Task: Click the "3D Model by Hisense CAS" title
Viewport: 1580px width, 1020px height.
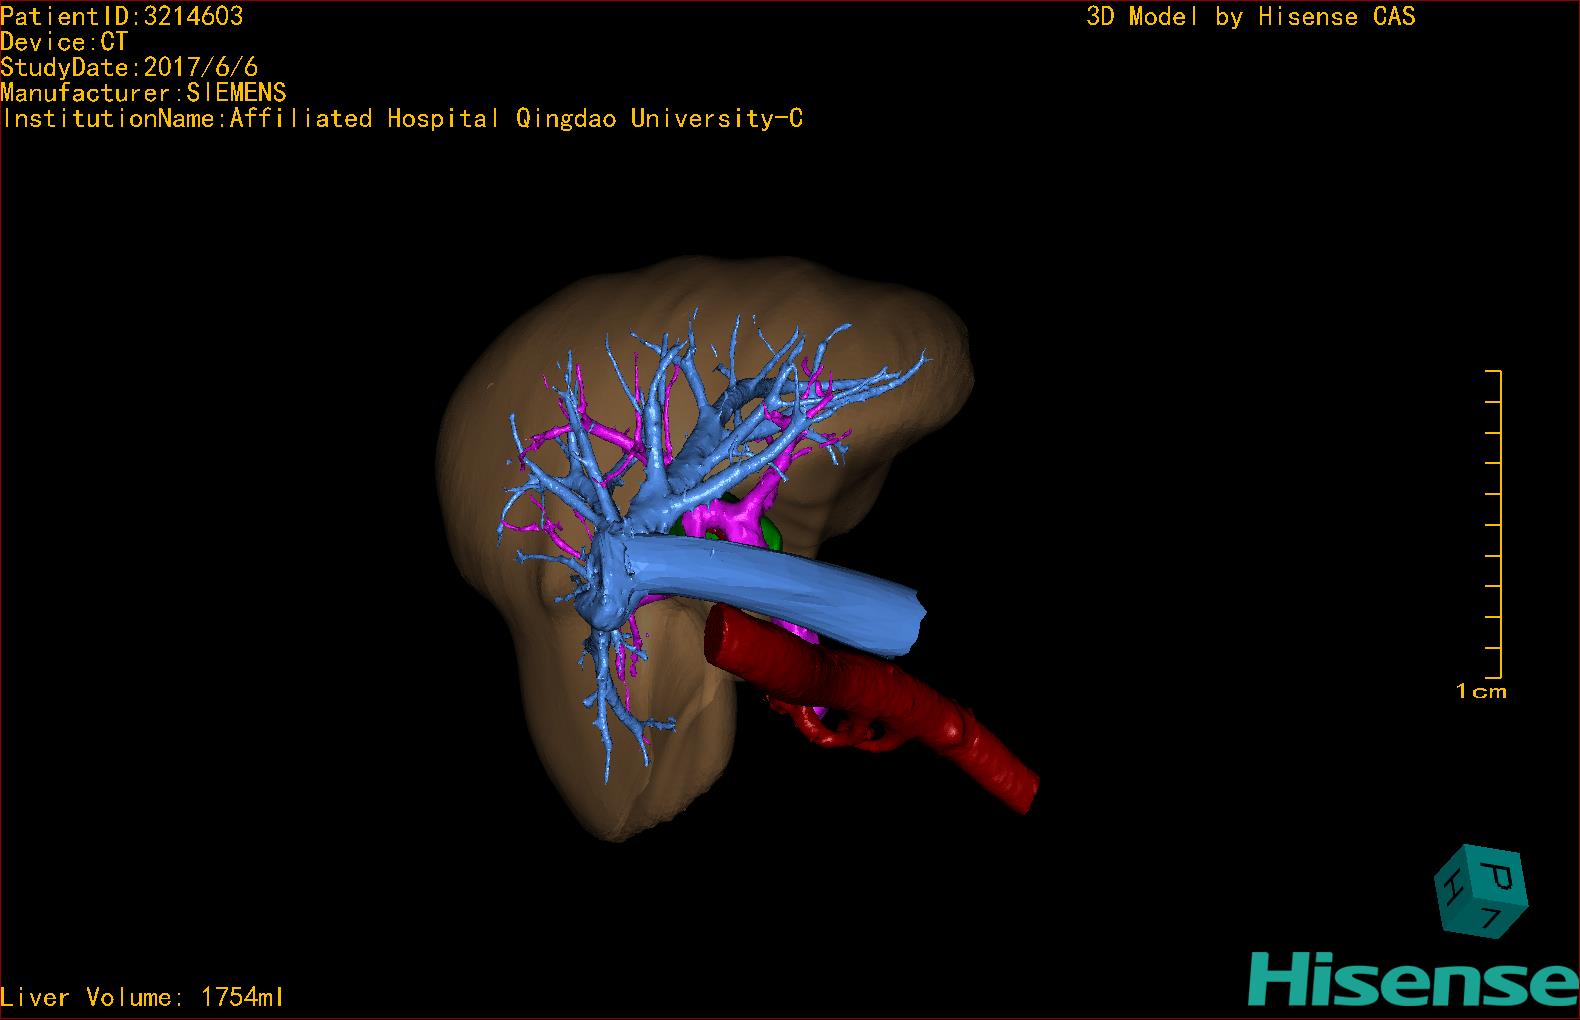Action: (x=1251, y=16)
